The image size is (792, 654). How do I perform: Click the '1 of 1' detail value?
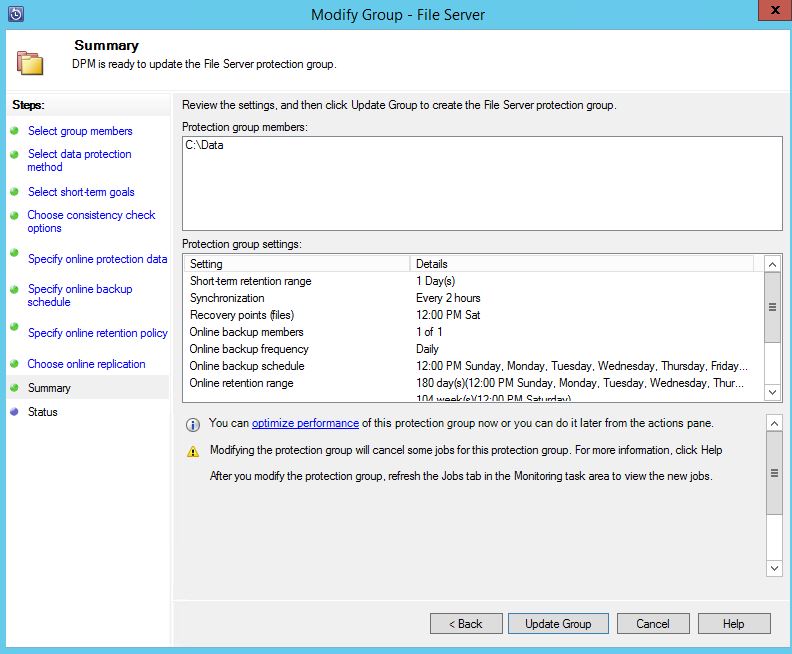pyautogui.click(x=429, y=332)
